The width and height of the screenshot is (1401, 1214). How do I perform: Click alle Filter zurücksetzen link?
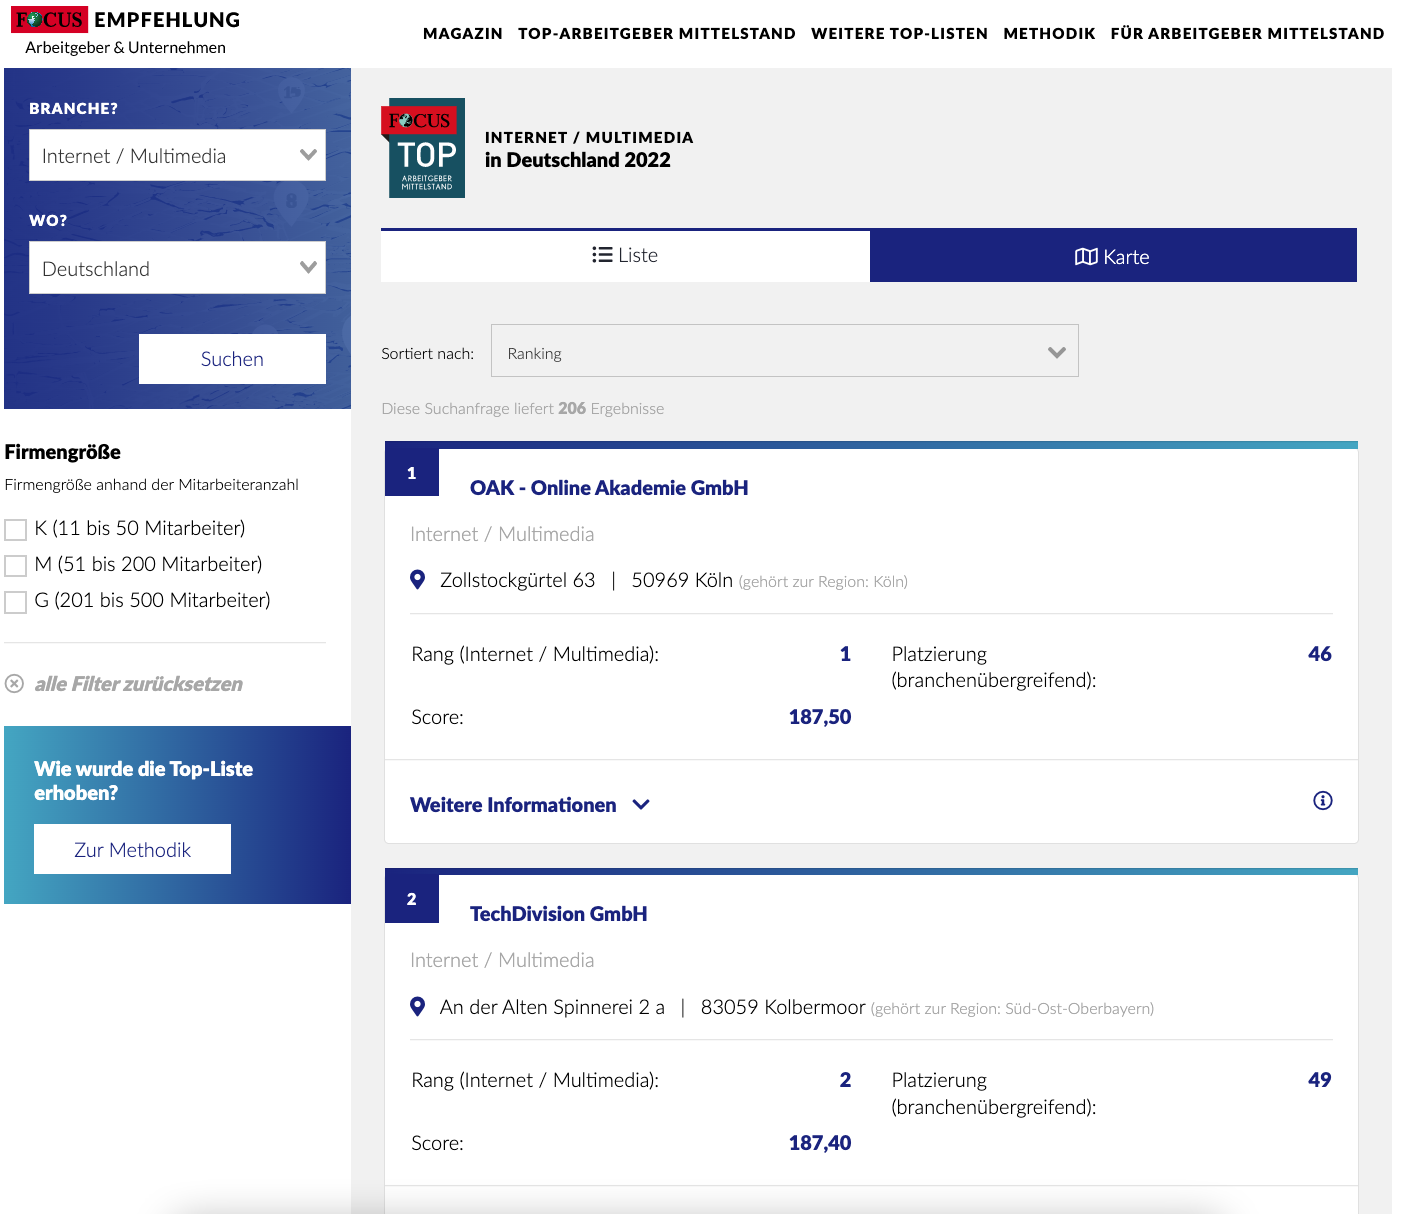[x=139, y=684]
